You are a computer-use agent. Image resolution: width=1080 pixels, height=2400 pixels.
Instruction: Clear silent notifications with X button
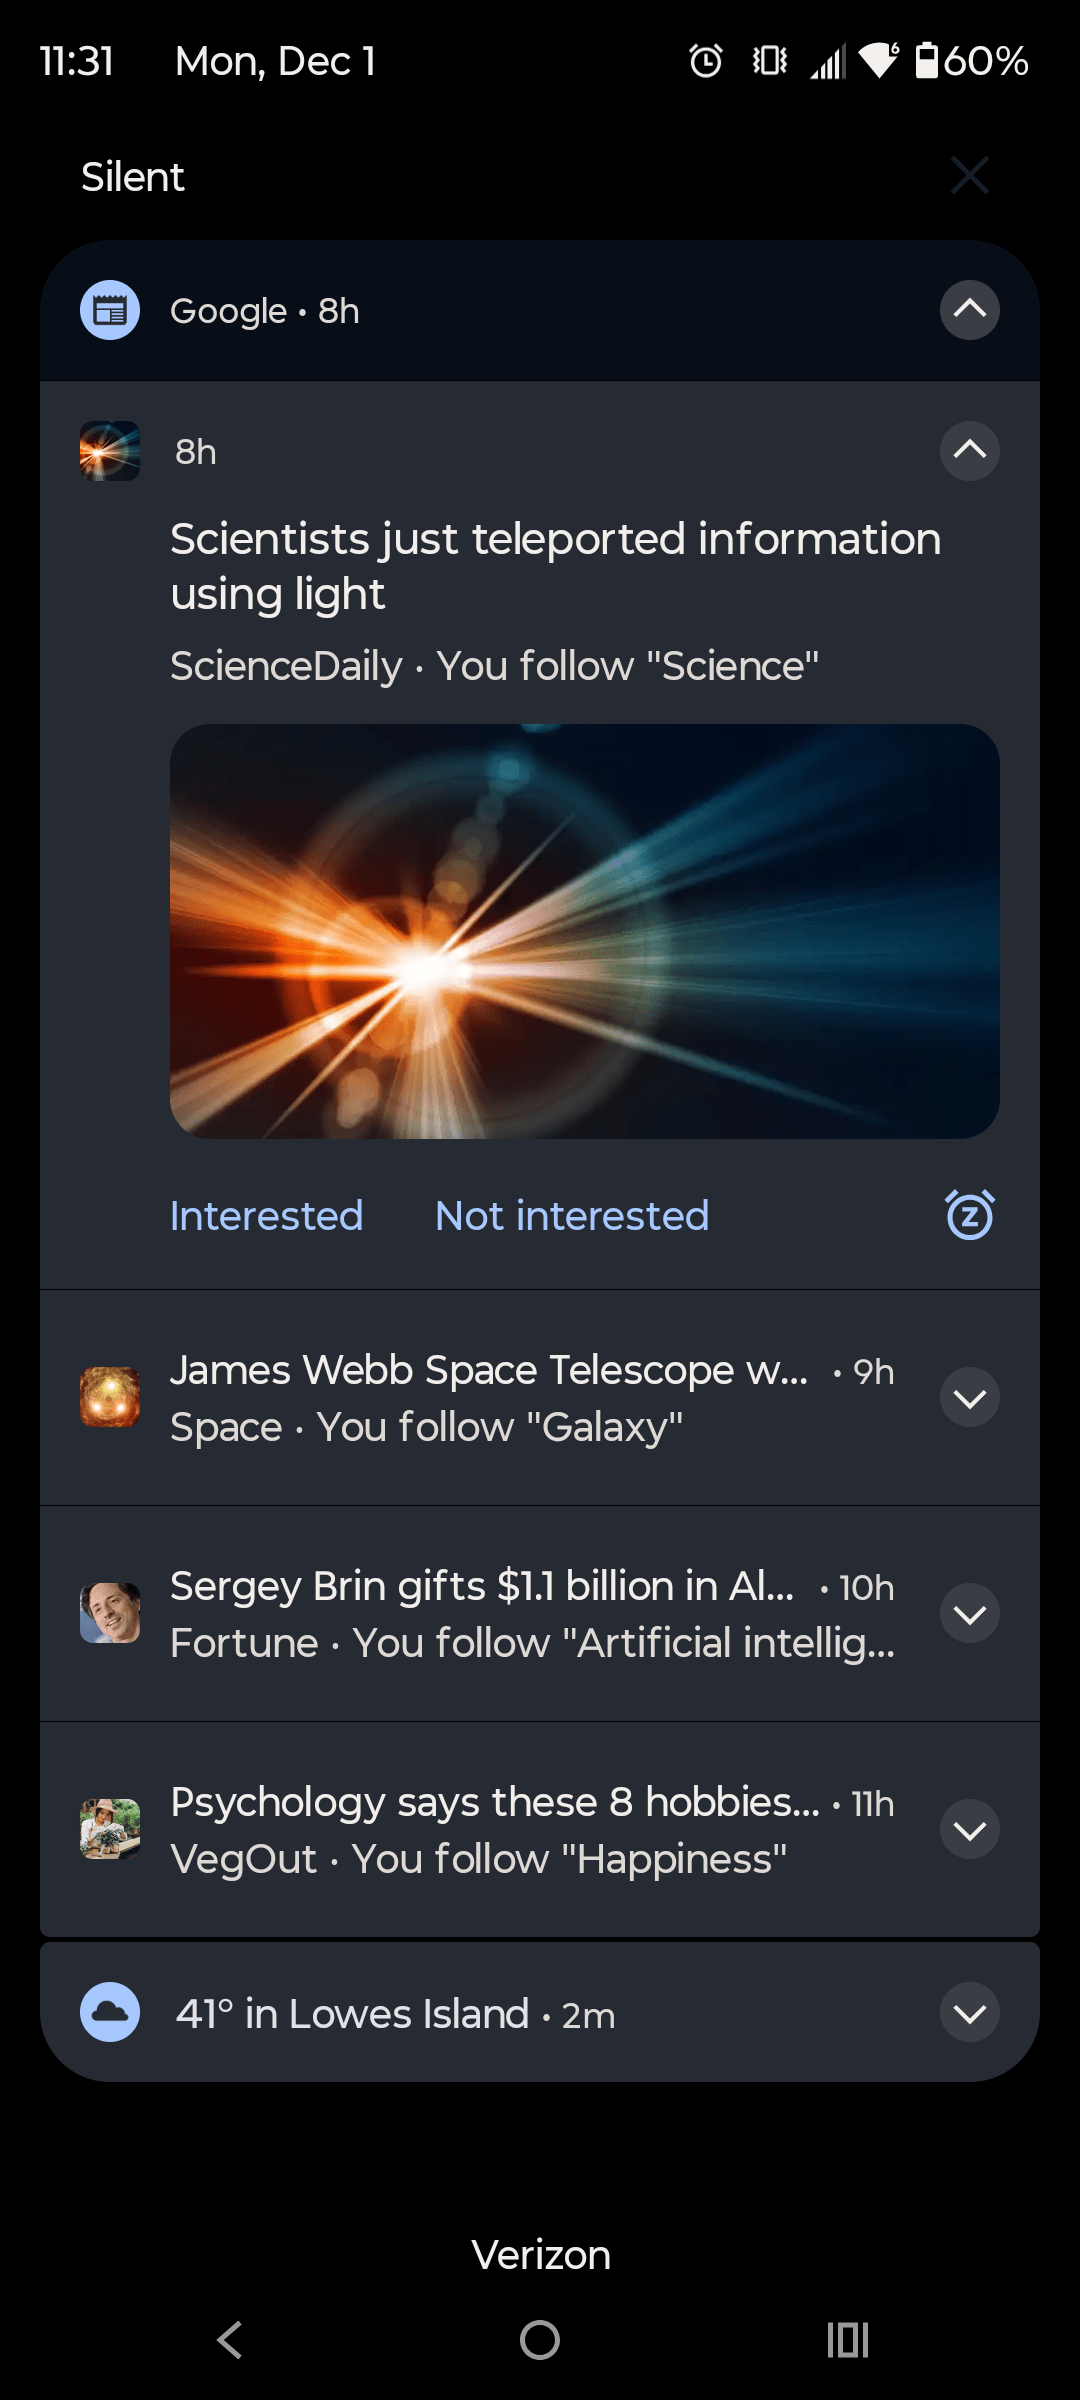(x=969, y=175)
